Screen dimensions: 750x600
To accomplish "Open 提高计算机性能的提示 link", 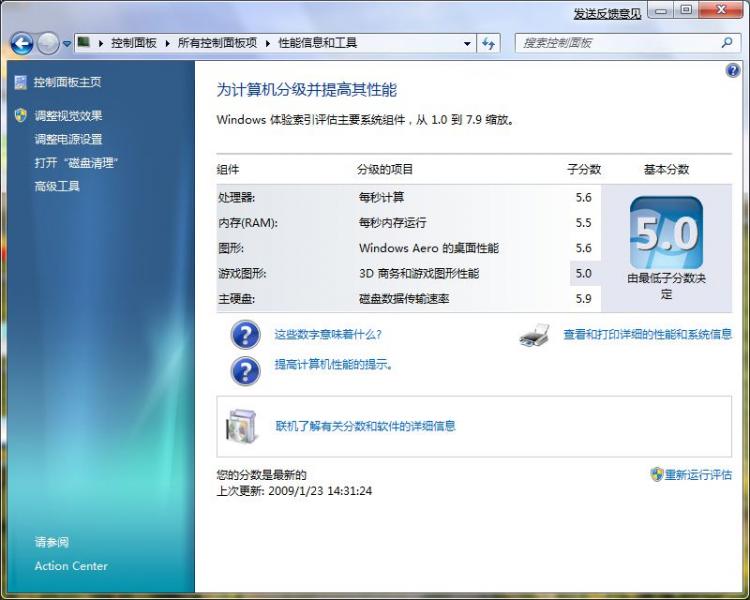I will pos(334,365).
